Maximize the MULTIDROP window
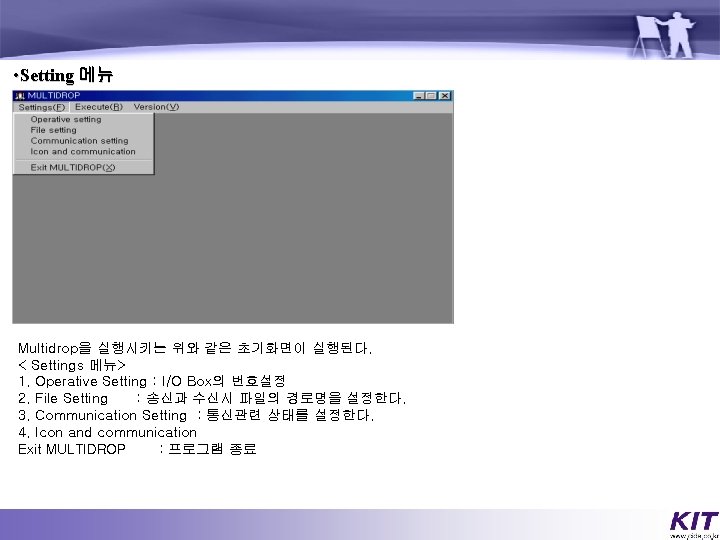 [431, 96]
